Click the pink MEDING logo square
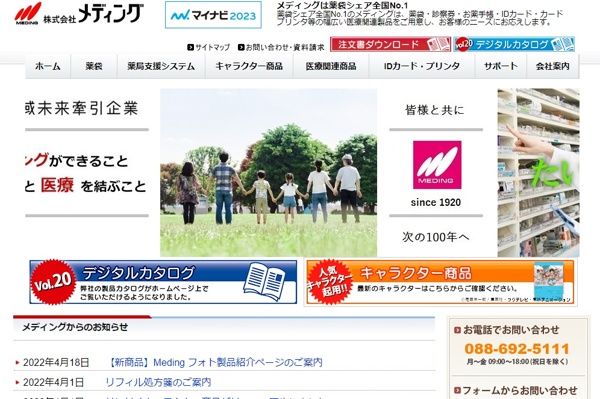Image resolution: width=600 pixels, height=399 pixels. coord(437,165)
